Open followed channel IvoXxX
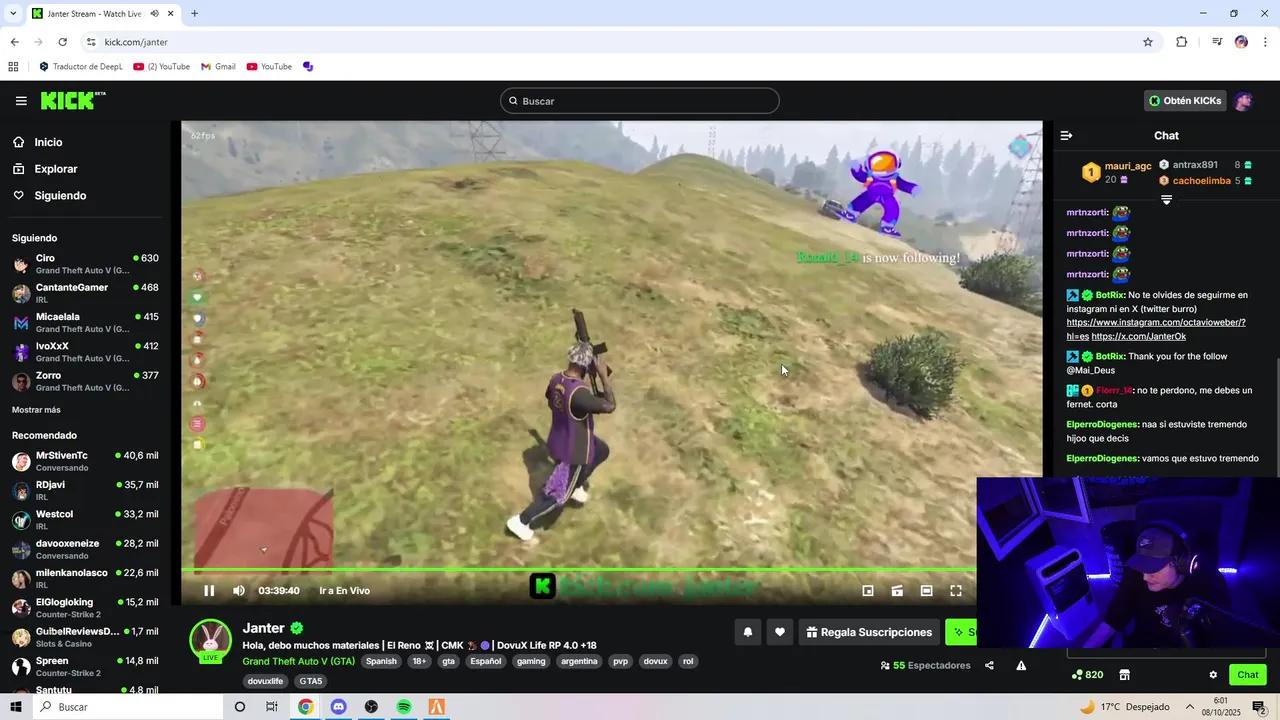The width and height of the screenshot is (1280, 720). point(85,352)
